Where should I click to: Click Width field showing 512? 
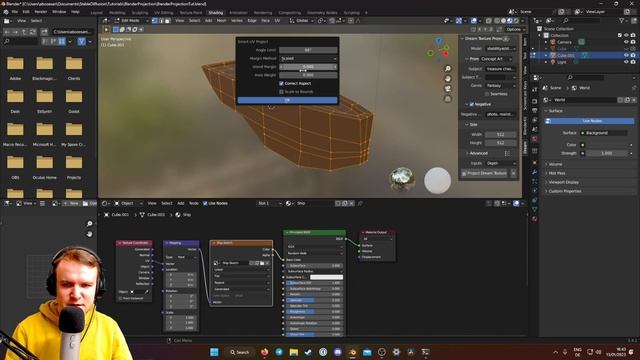500,134
